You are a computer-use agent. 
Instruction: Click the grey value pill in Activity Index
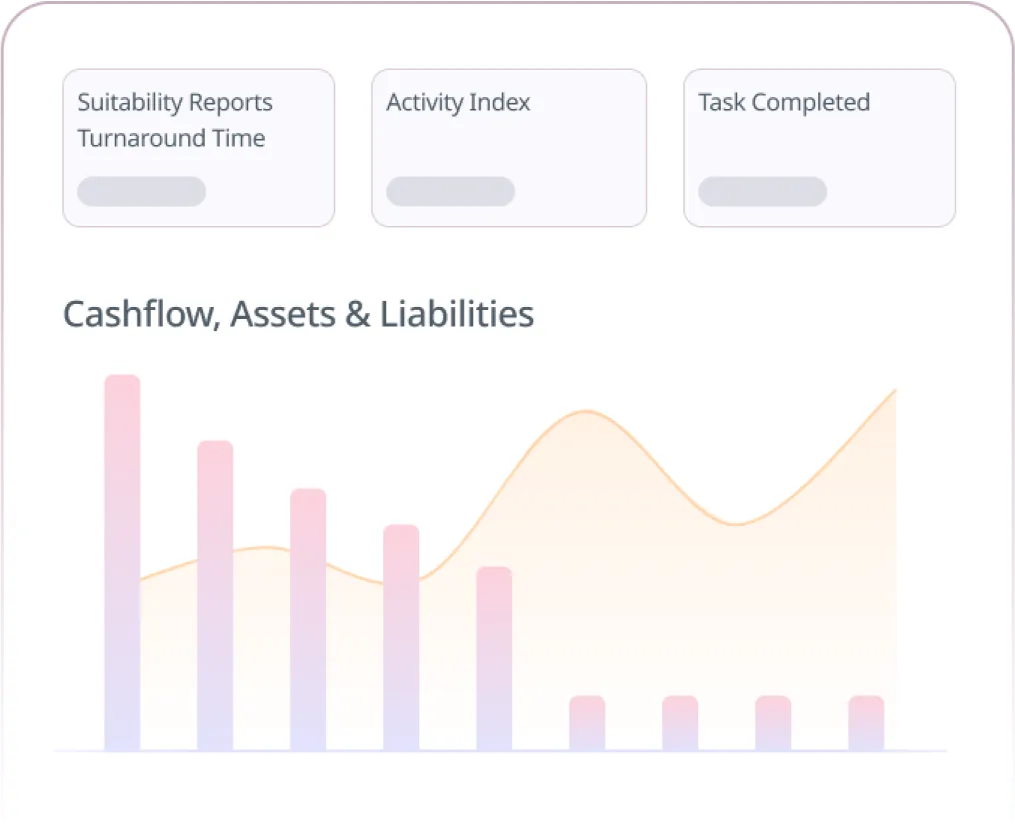click(450, 191)
